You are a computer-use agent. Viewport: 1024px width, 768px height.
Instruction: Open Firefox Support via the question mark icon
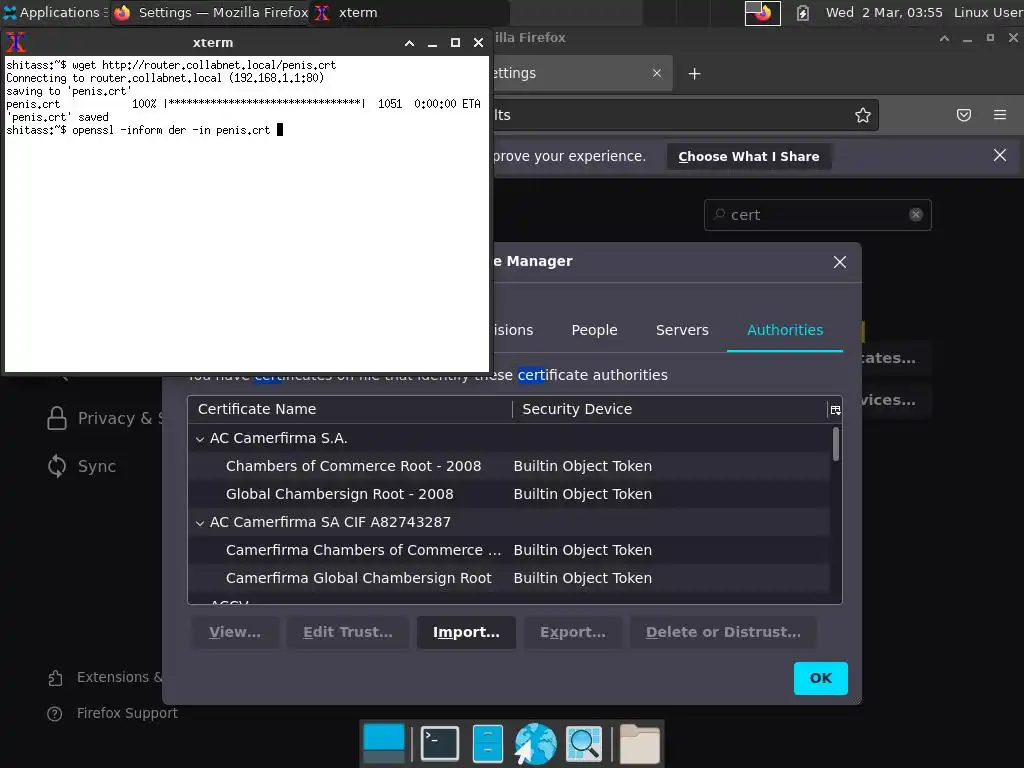(55, 714)
